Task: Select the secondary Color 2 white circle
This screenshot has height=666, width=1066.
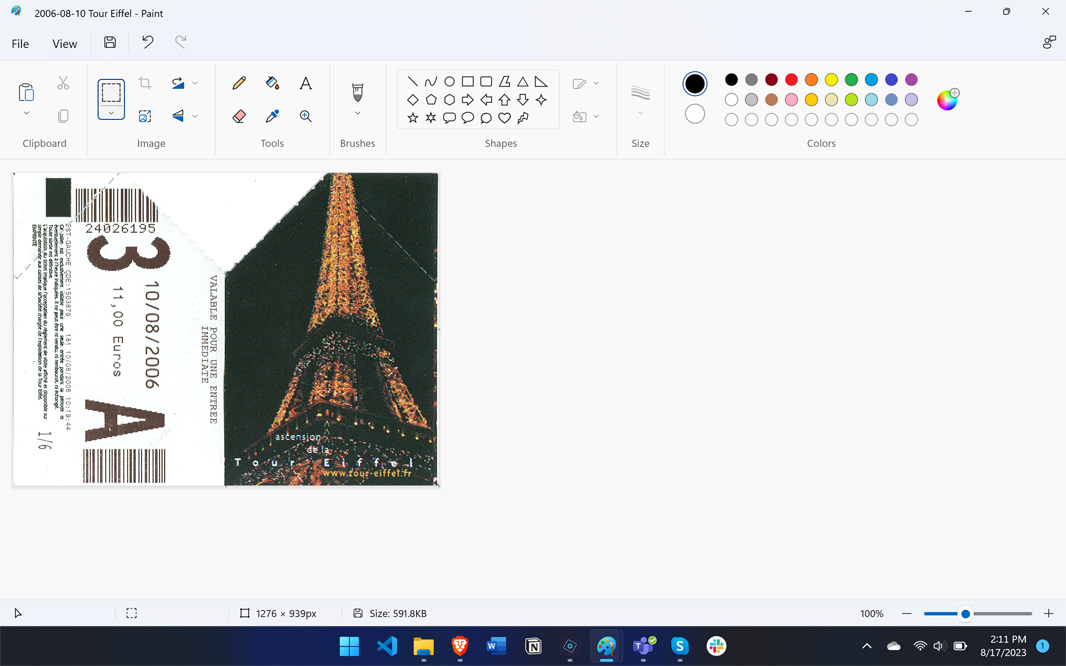Action: tap(695, 114)
